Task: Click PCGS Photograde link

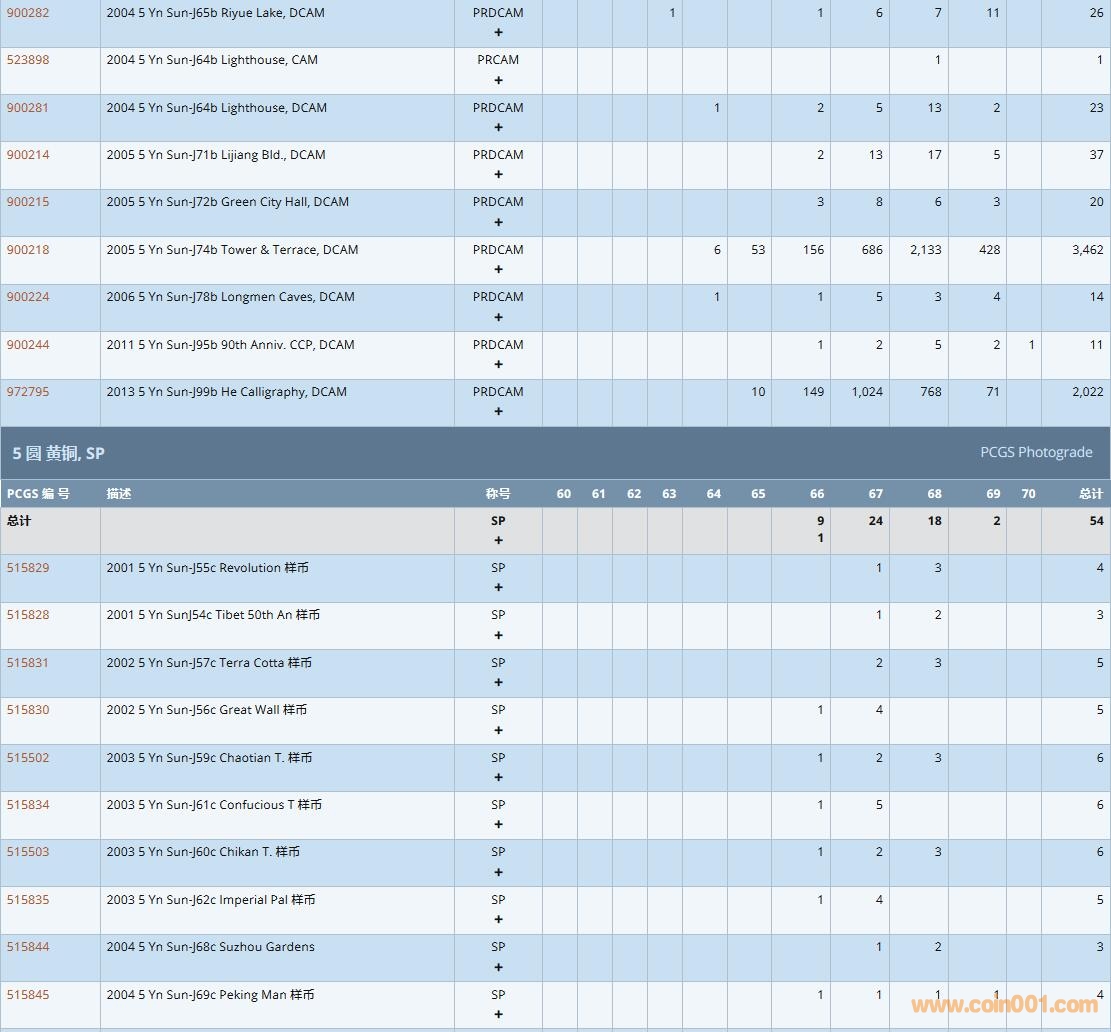Action: tap(1036, 452)
